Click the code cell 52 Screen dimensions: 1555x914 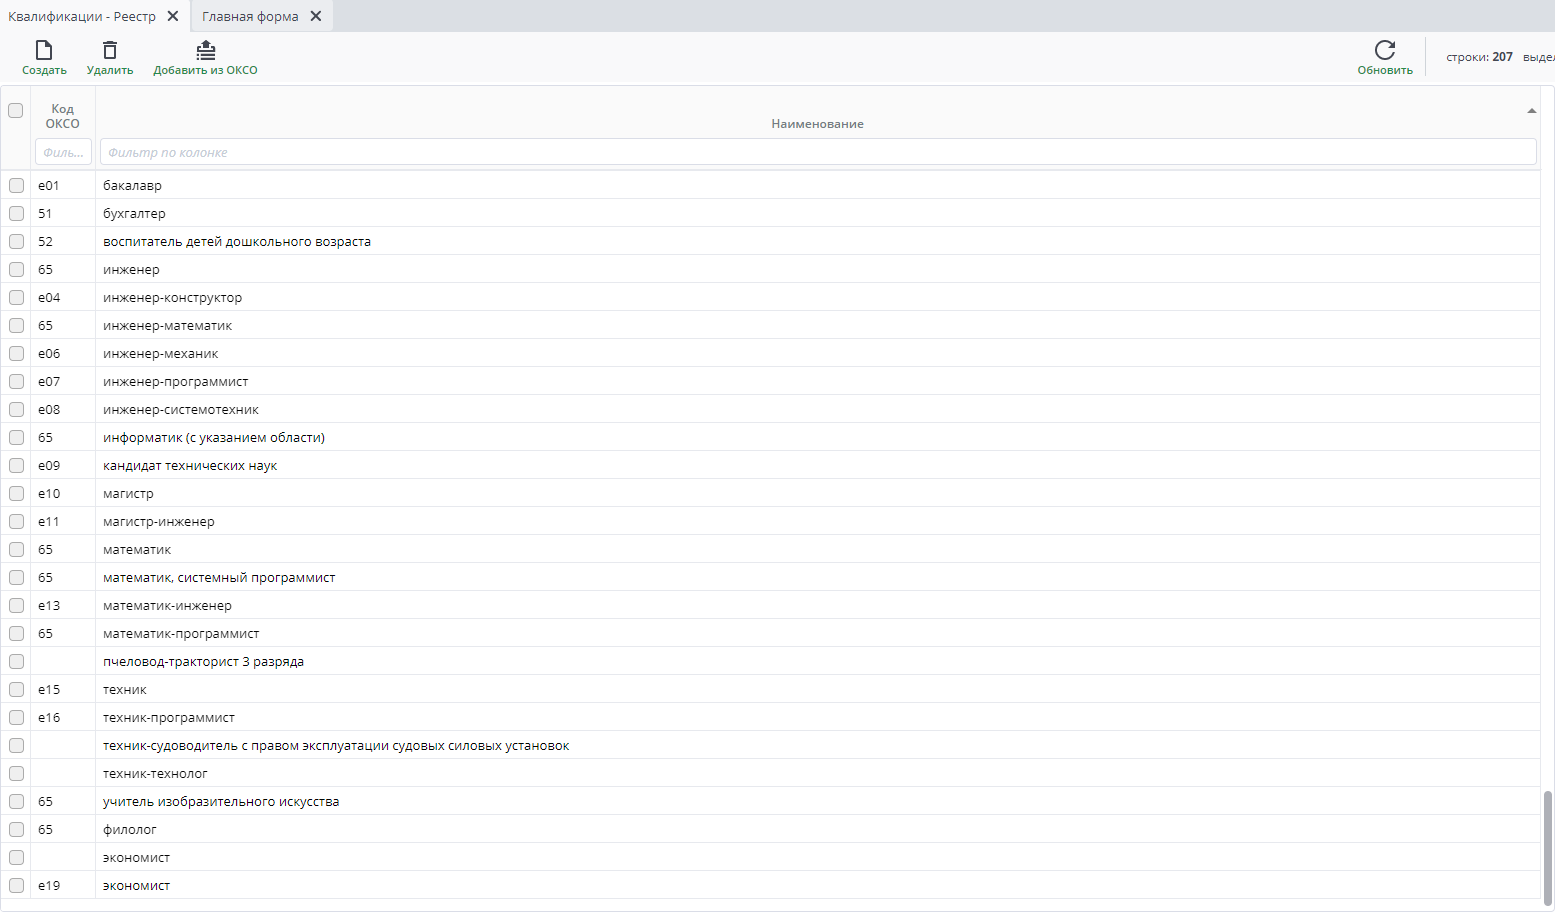coord(63,241)
